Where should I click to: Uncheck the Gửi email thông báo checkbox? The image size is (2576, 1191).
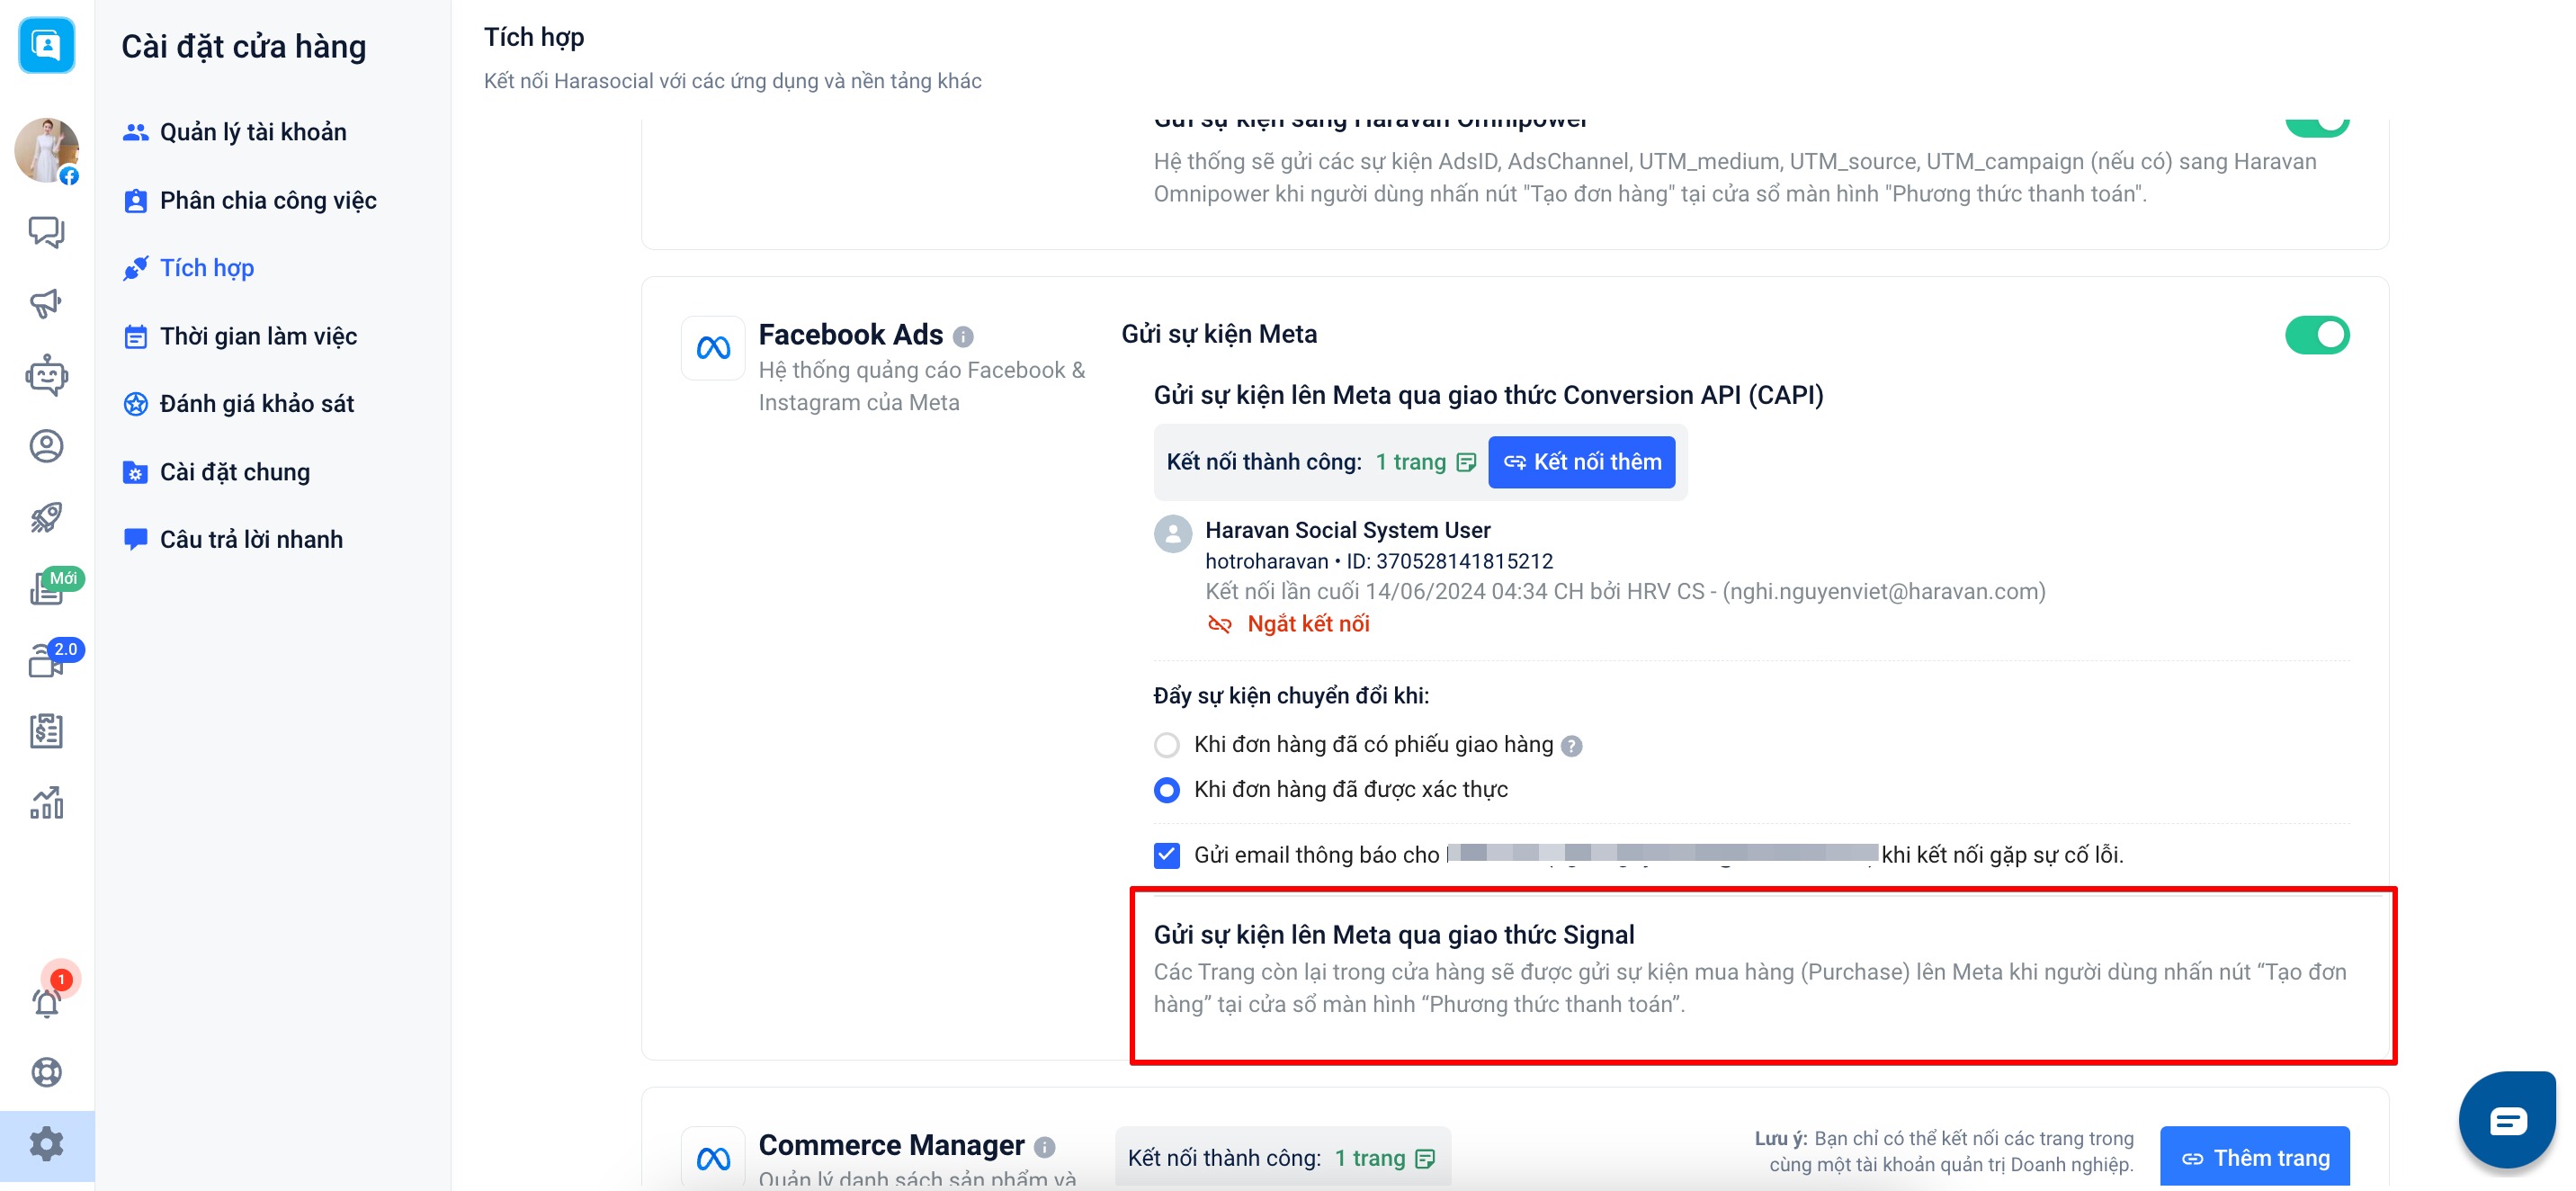coord(1166,855)
